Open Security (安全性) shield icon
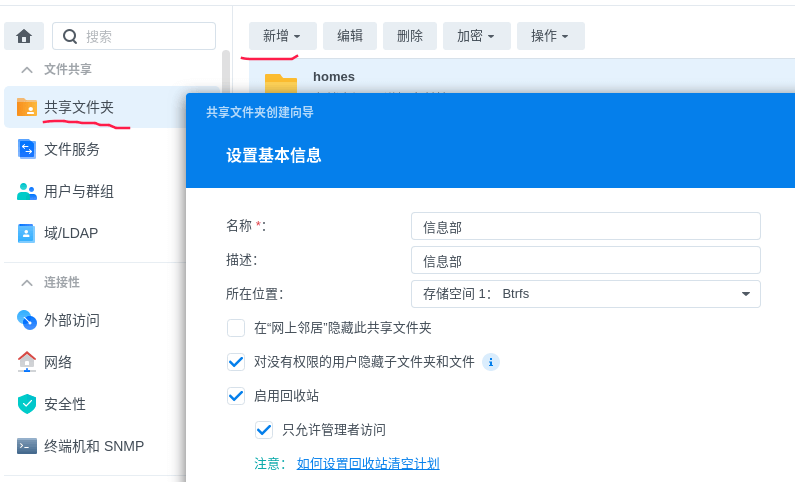This screenshot has height=482, width=795. (27, 404)
